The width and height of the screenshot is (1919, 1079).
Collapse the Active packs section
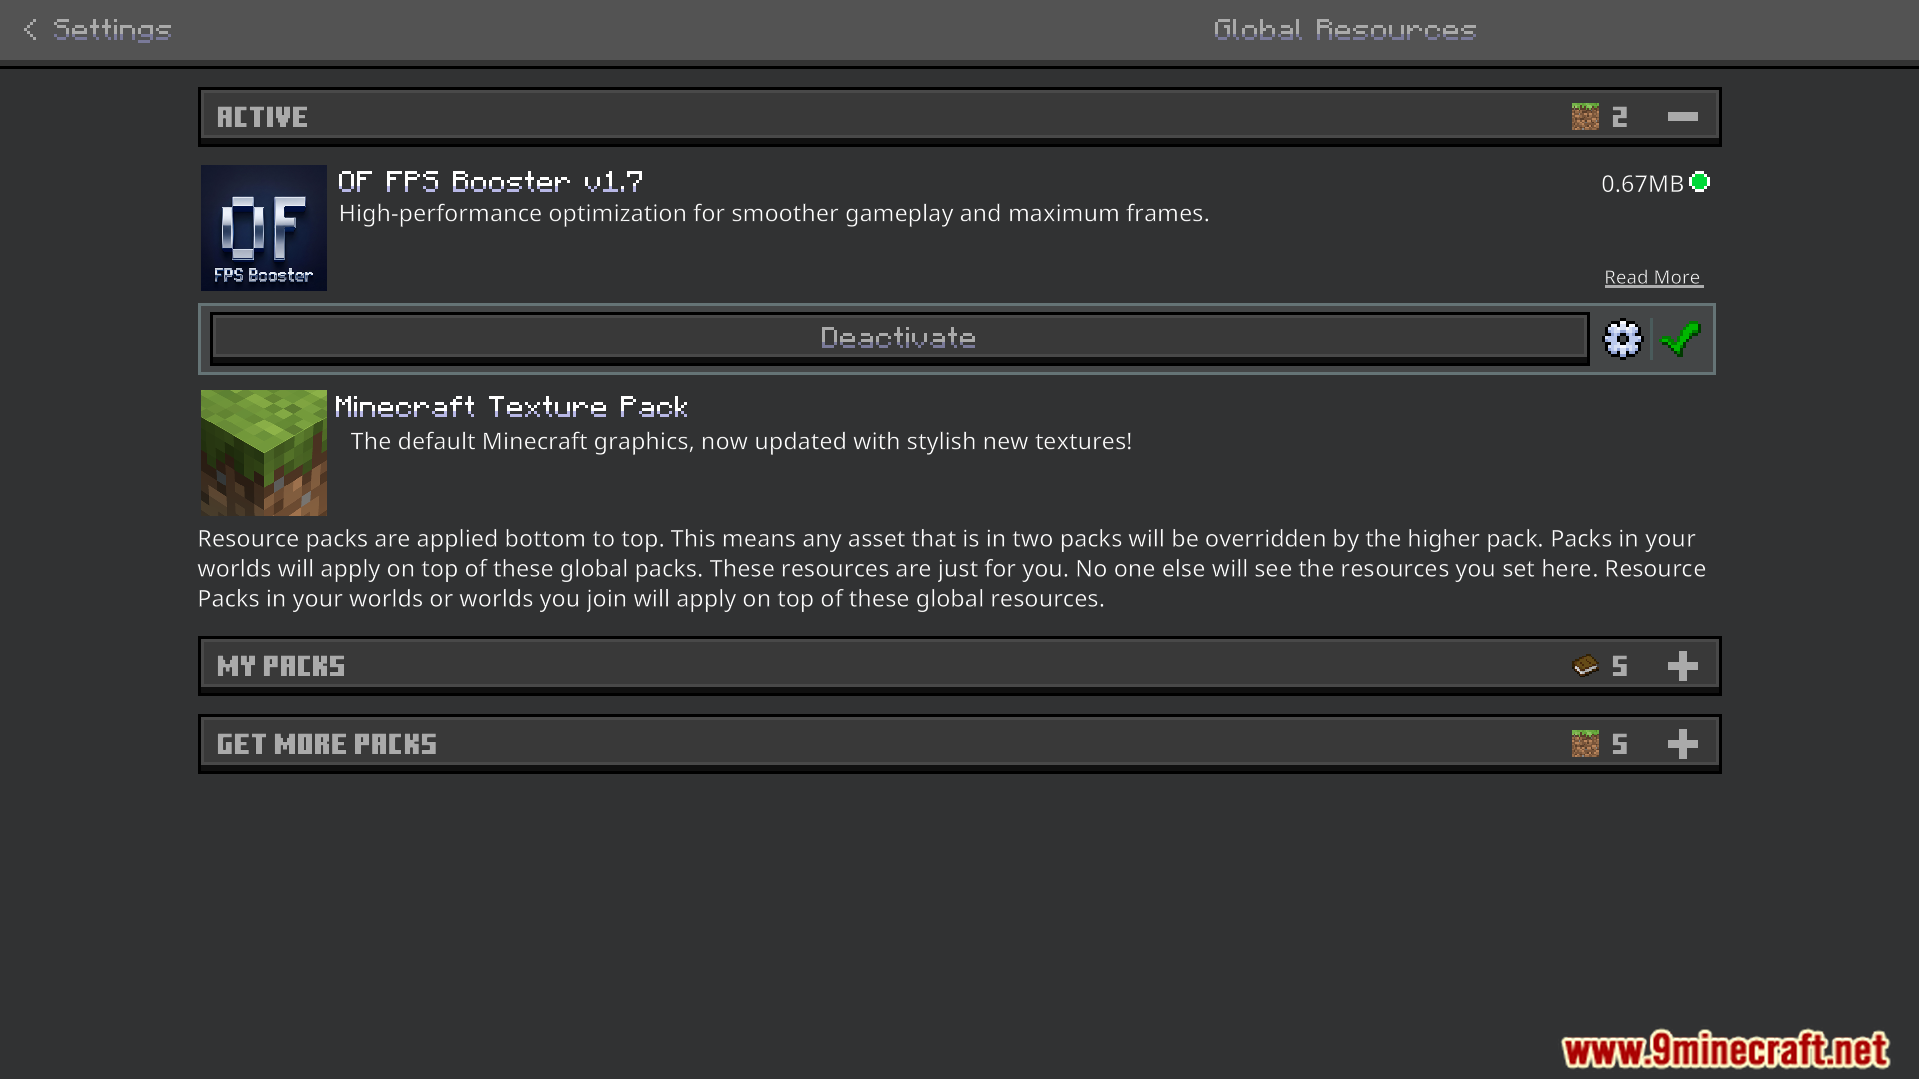(1683, 117)
